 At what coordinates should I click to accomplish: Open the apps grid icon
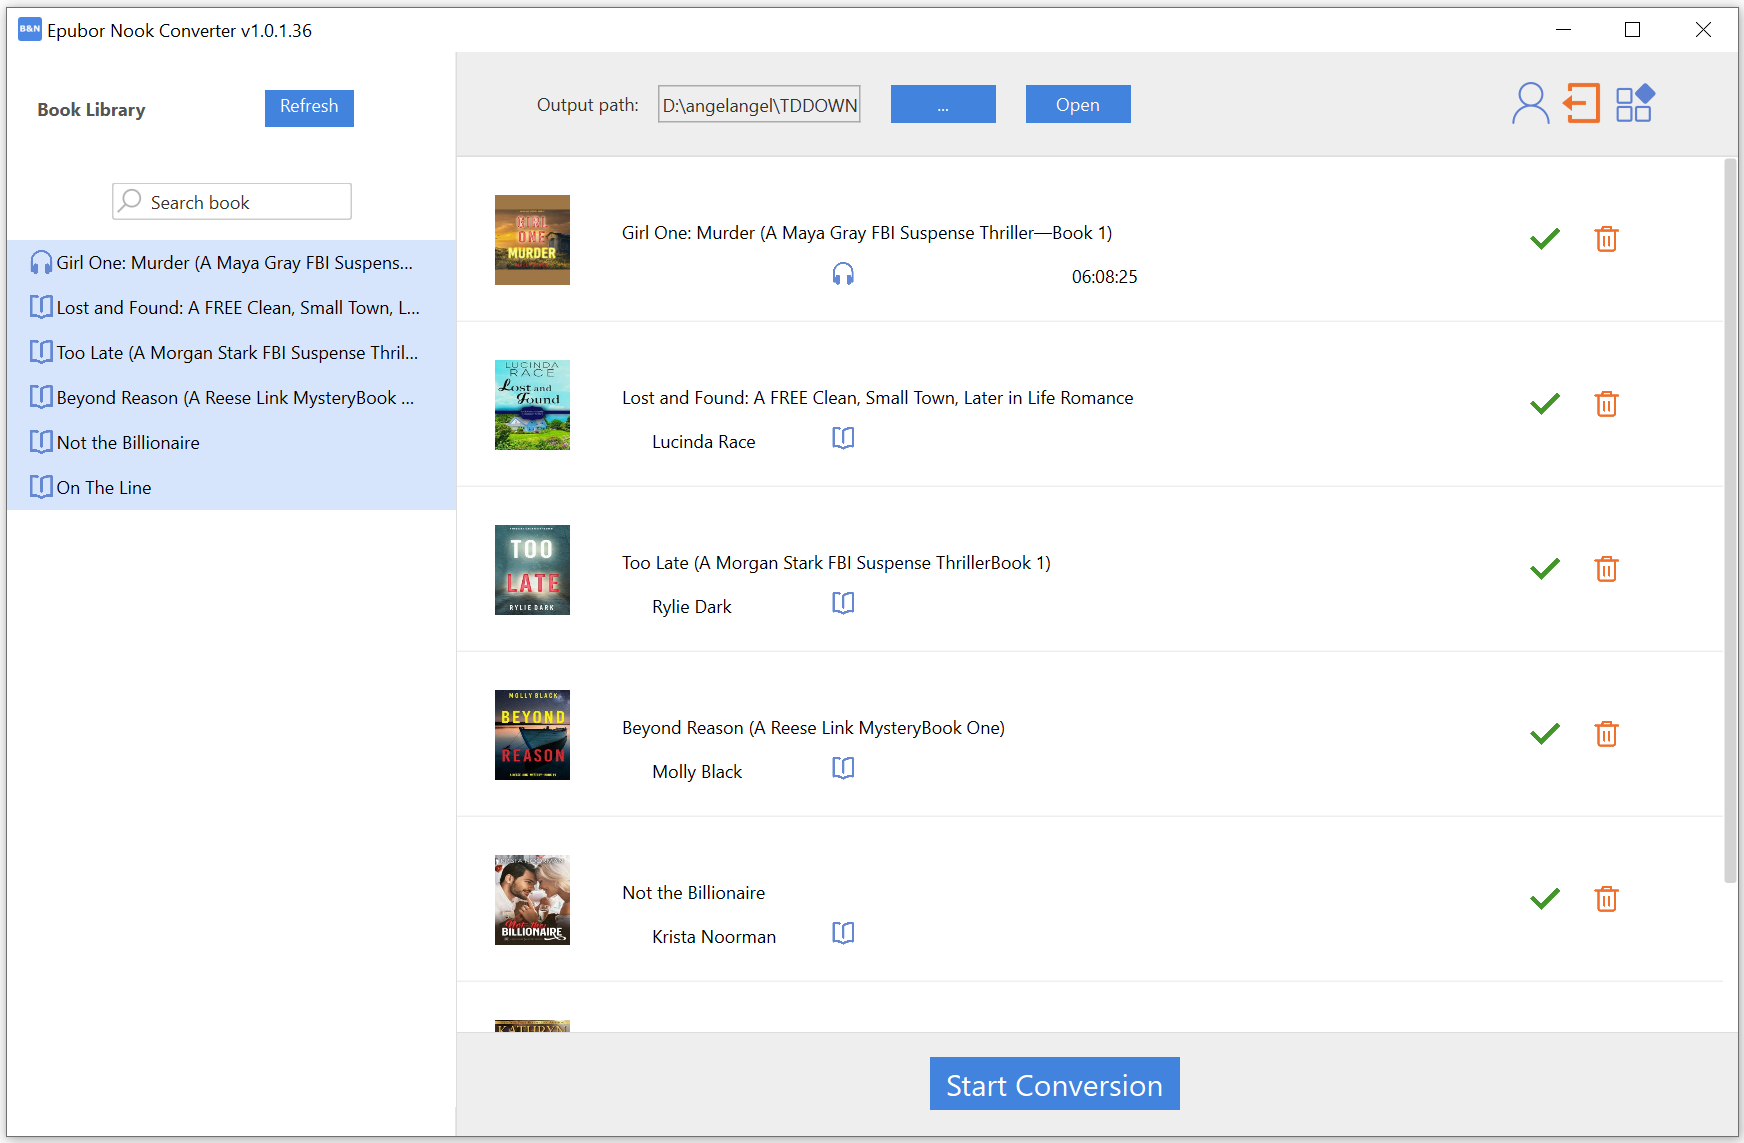click(1635, 103)
